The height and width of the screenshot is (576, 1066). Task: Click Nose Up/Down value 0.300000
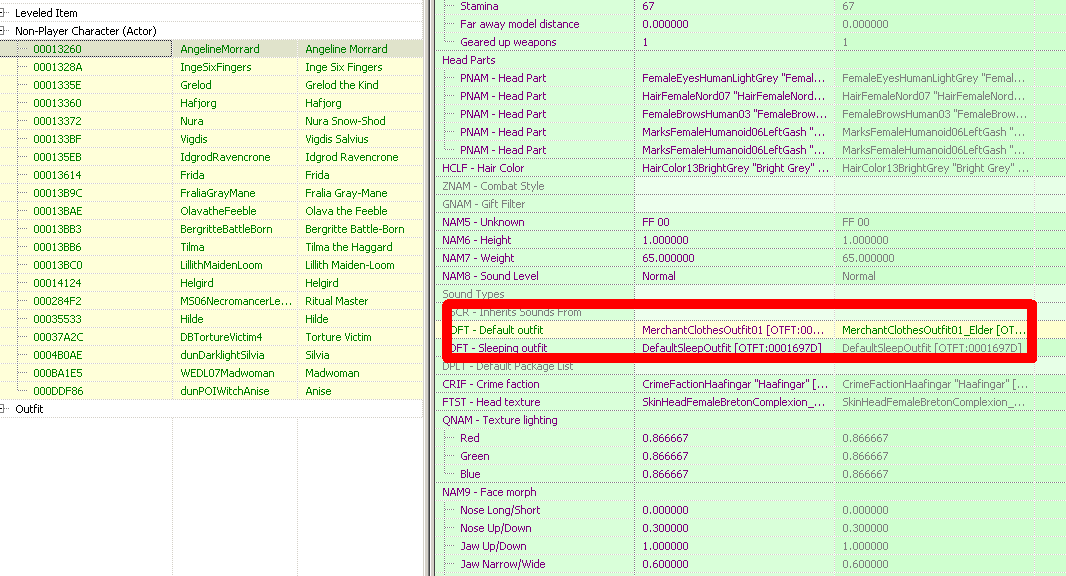coord(665,528)
